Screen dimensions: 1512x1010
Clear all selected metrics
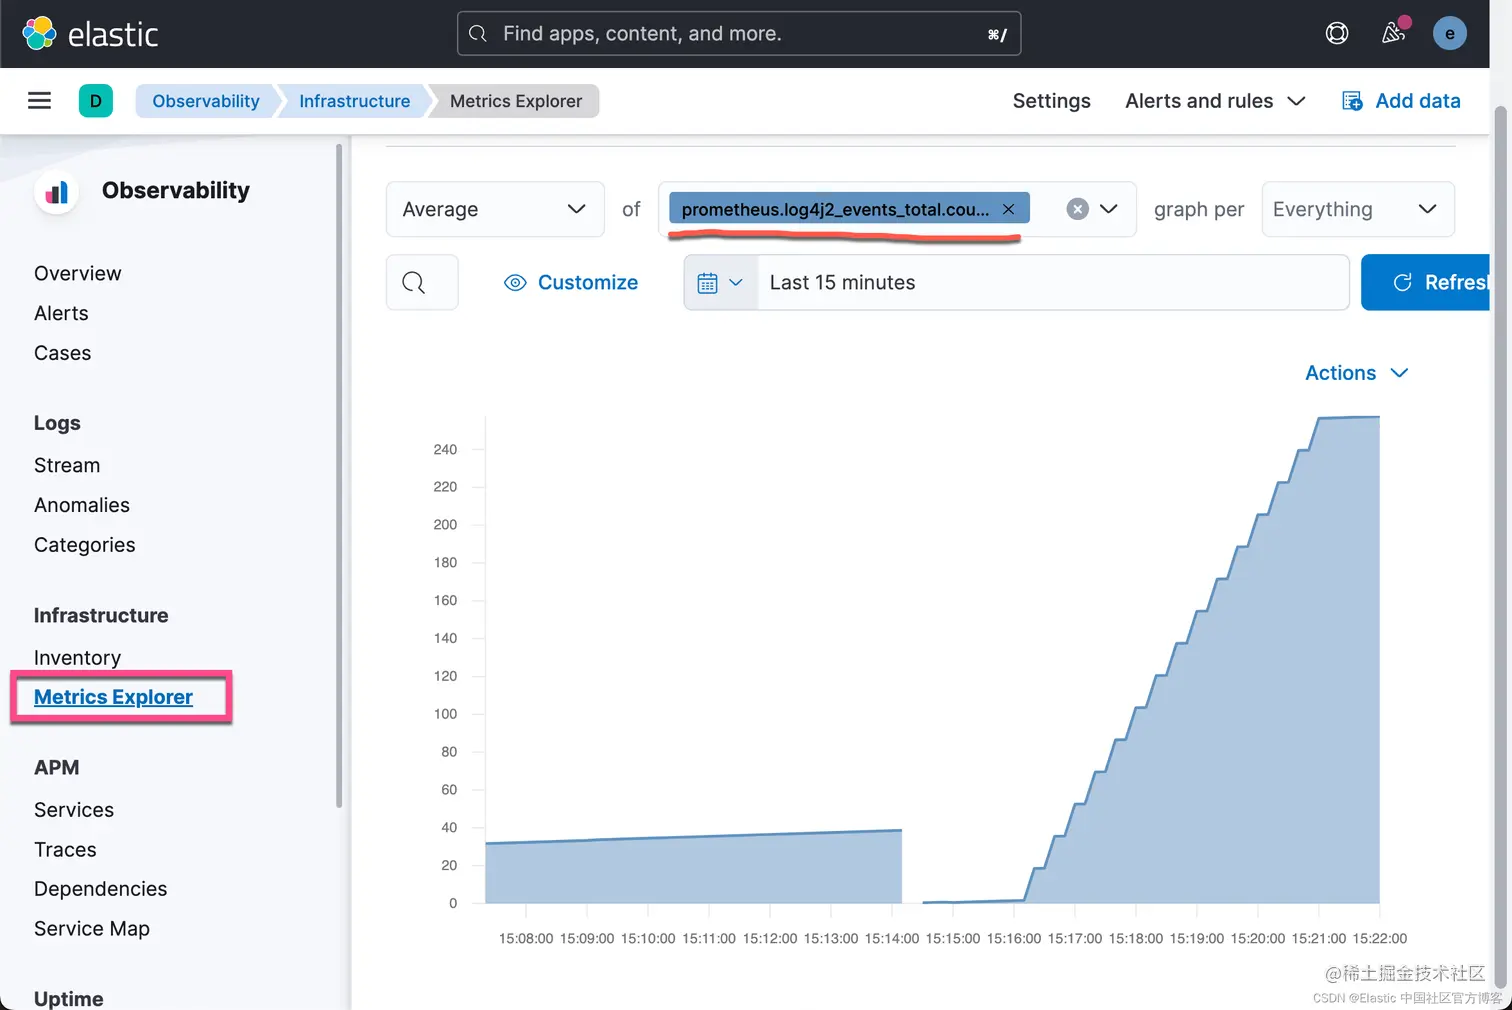(1077, 209)
